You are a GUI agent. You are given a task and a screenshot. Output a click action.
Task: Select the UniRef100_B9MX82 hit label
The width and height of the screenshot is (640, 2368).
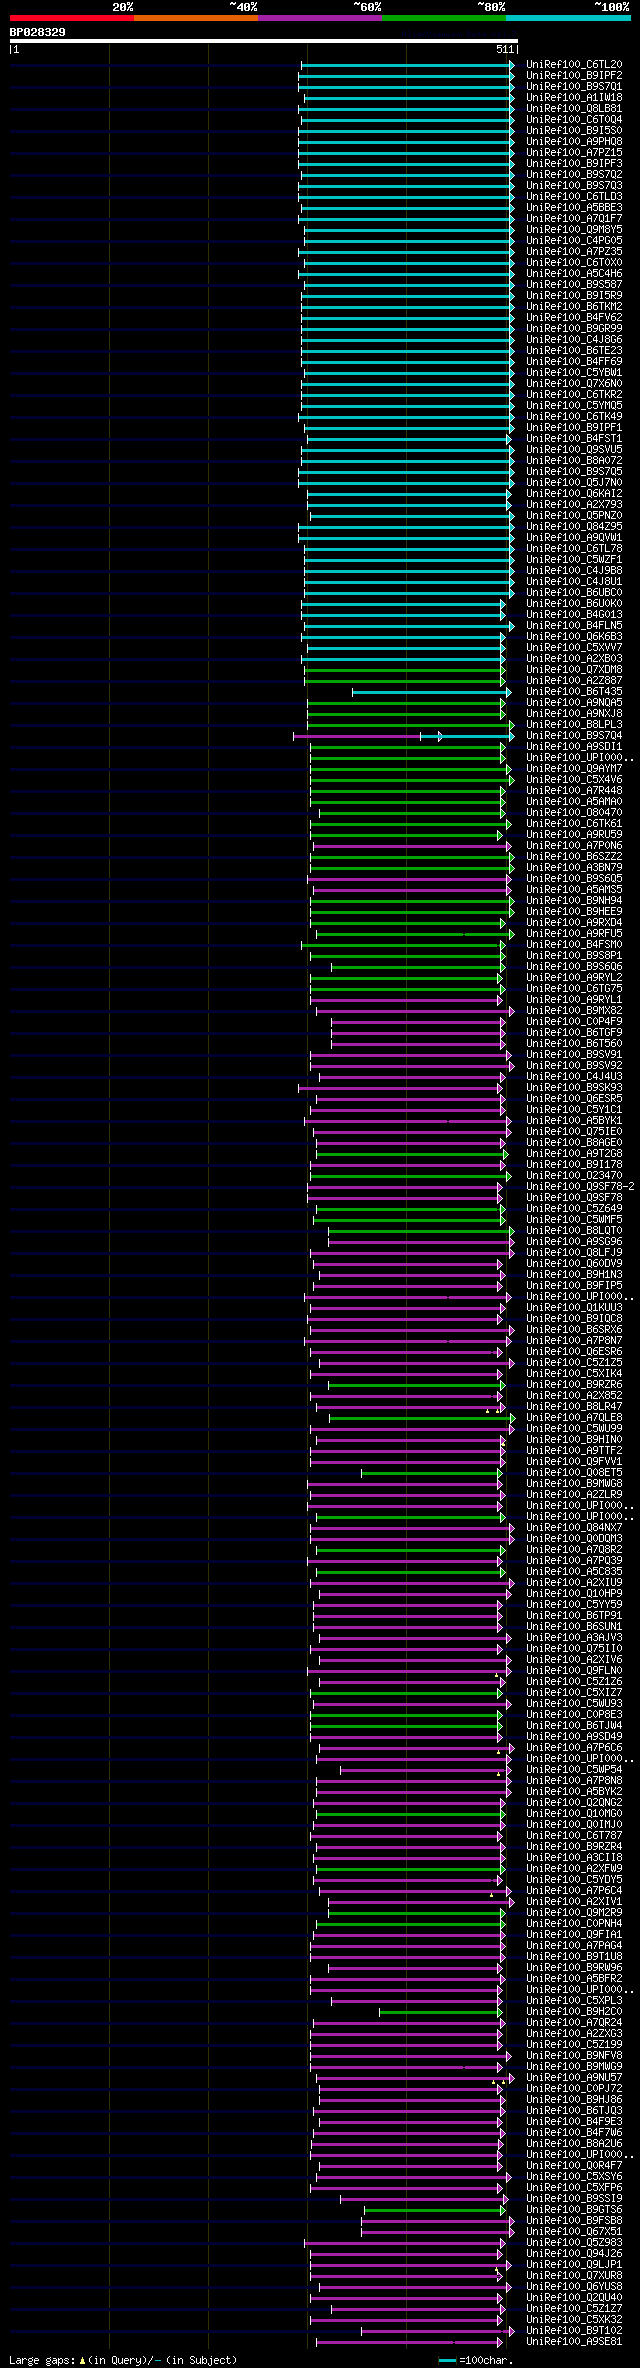point(574,1010)
